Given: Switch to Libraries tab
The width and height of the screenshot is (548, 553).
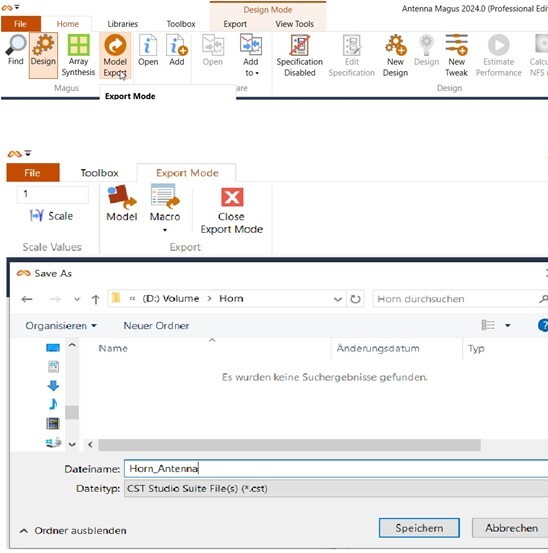Looking at the screenshot, I should tap(122, 24).
